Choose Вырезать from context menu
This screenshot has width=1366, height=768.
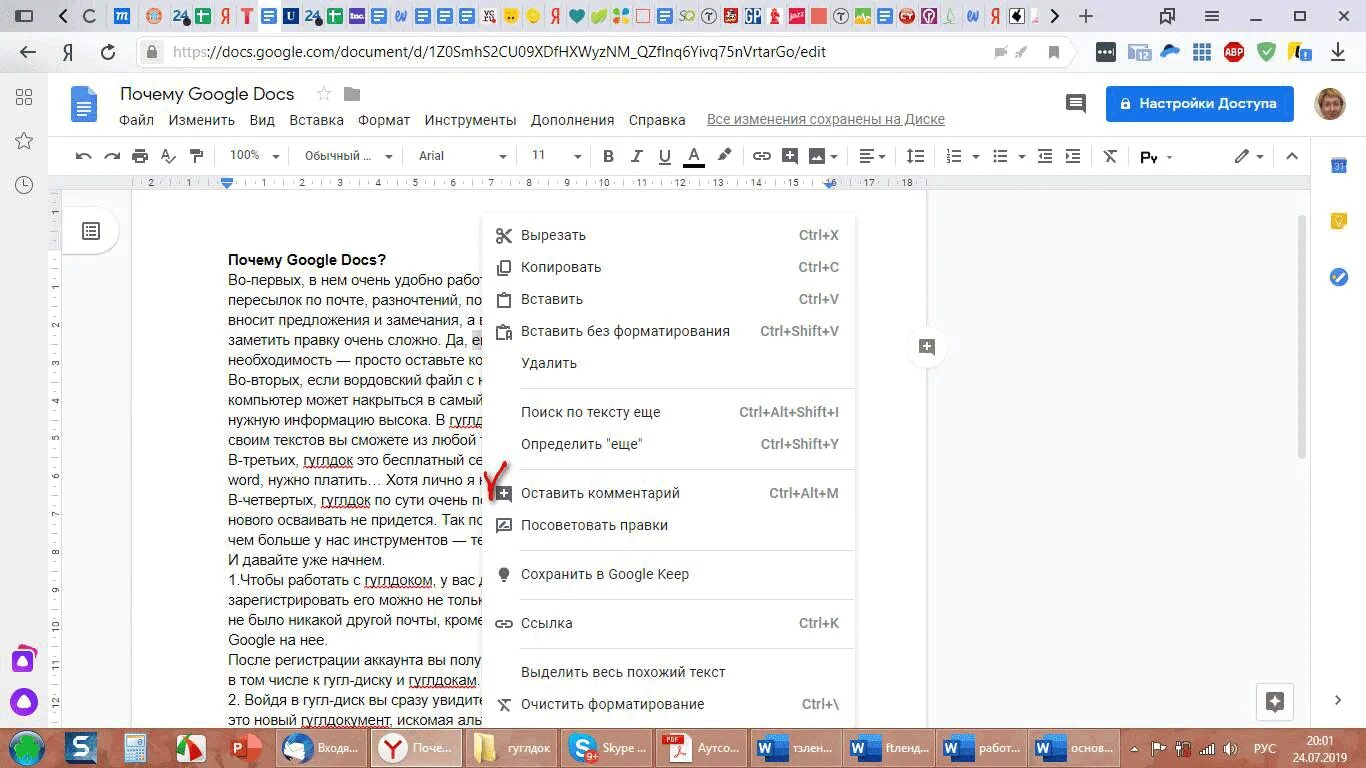[x=668, y=235]
